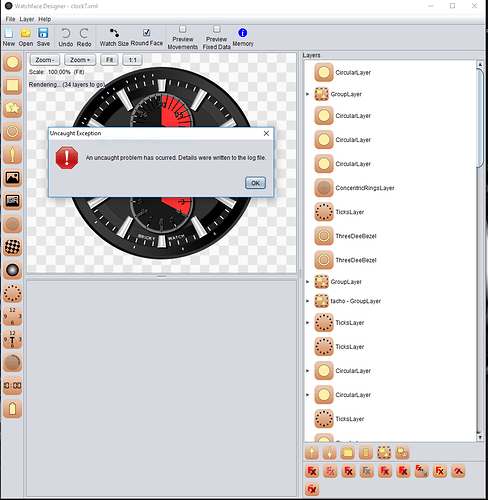
Task: Select the checkerboard pattern layer tool
Action: coord(13,247)
